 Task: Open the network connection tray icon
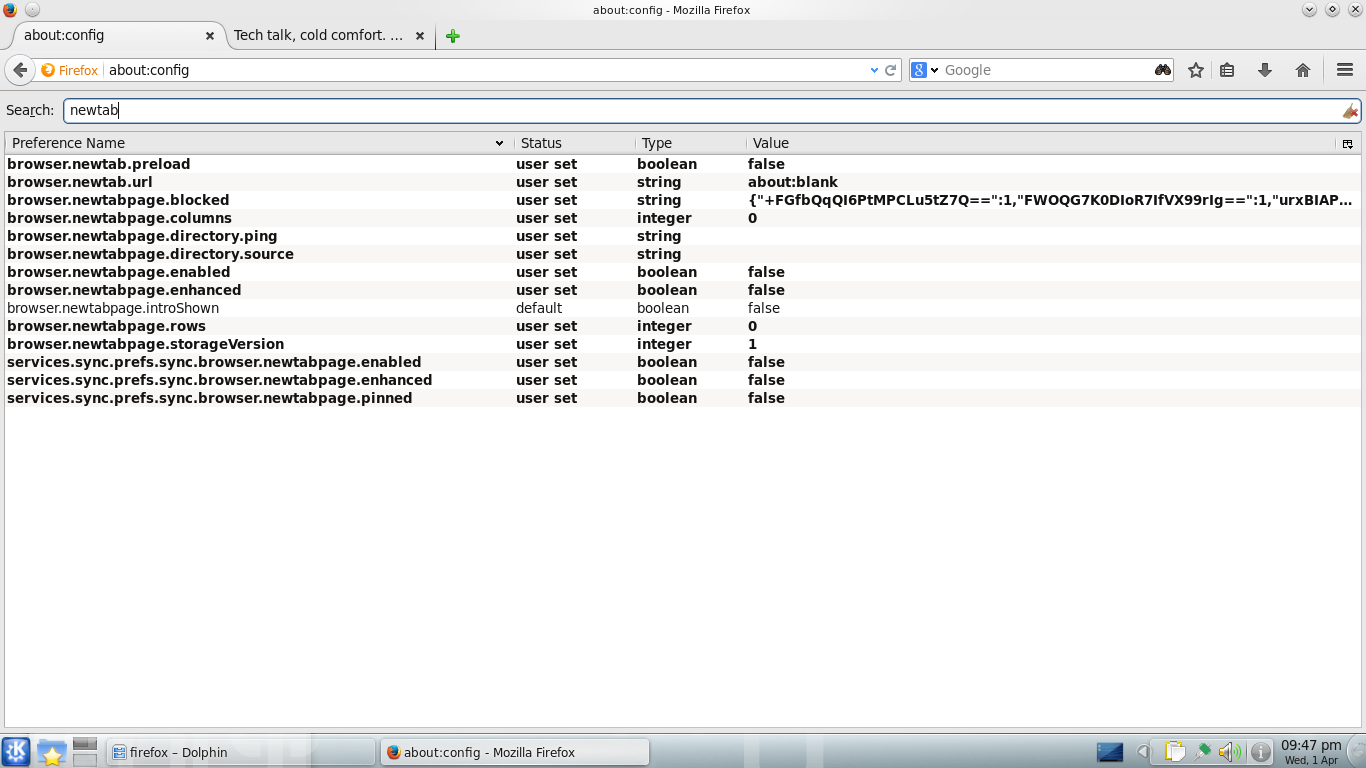pyautogui.click(x=1203, y=751)
